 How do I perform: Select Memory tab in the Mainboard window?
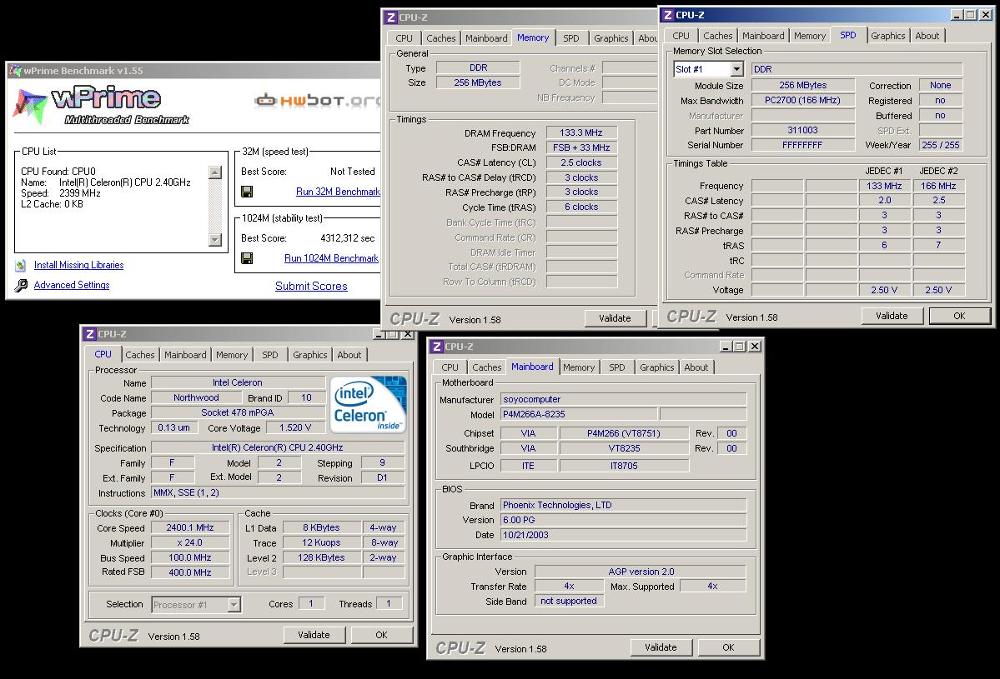point(579,367)
